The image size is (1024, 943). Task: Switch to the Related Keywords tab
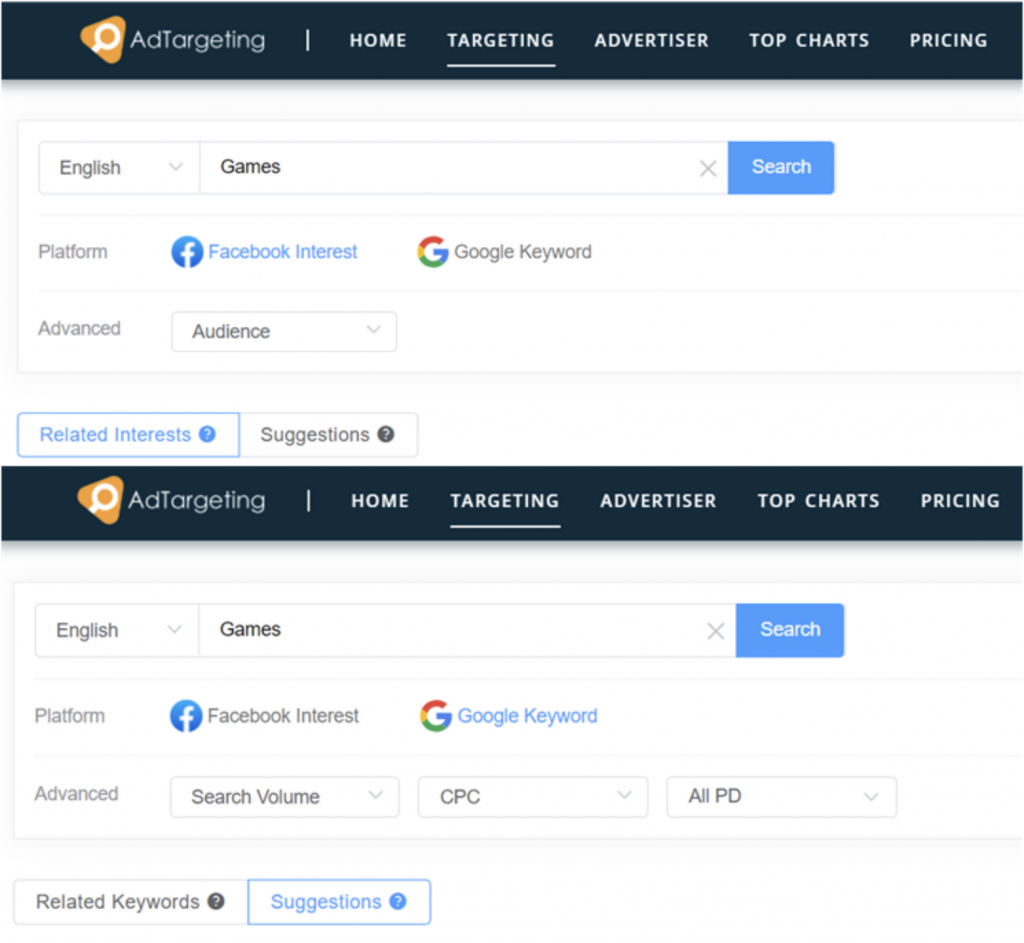point(131,902)
